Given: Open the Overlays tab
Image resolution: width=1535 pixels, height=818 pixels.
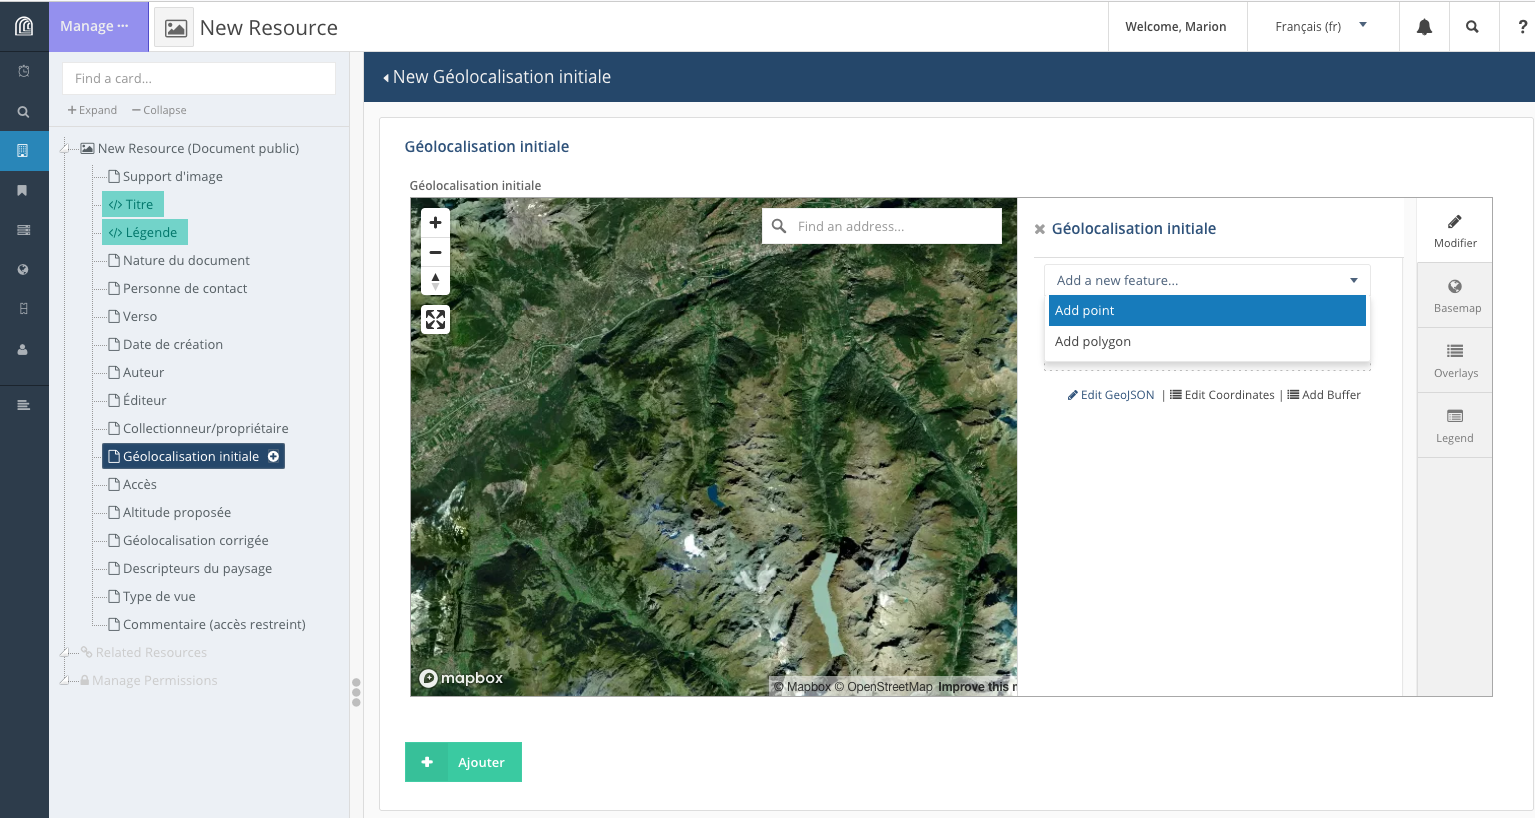Looking at the screenshot, I should point(1455,360).
